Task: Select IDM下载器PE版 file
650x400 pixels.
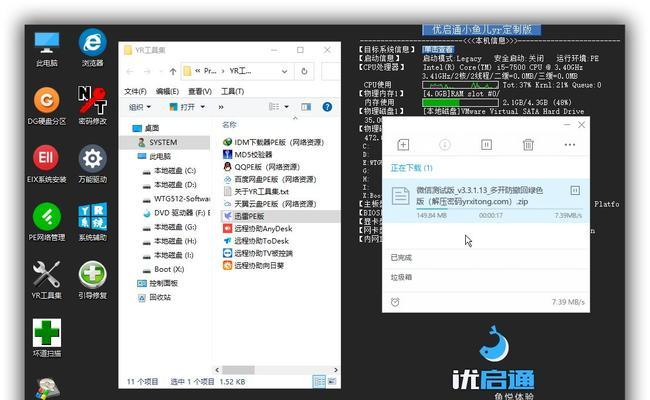Action: pyautogui.click(x=274, y=142)
